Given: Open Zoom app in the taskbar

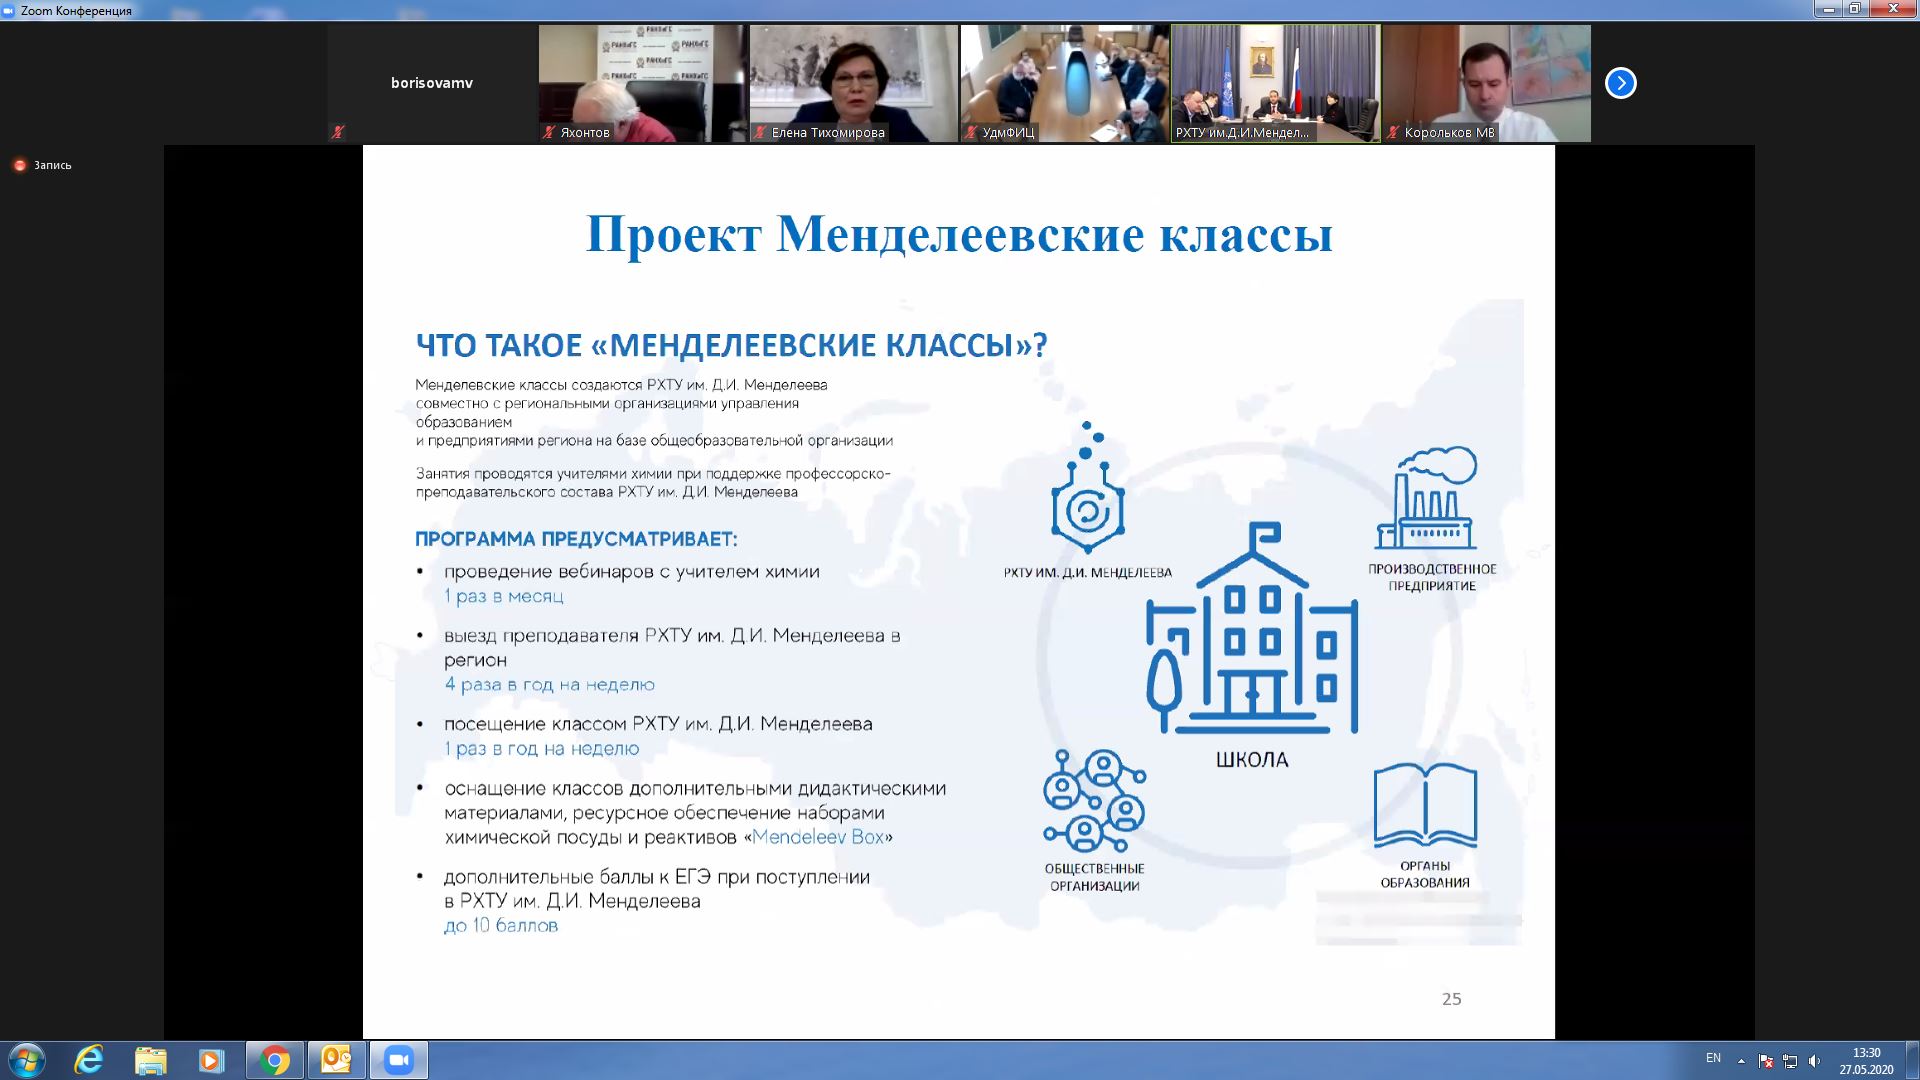Looking at the screenshot, I should [398, 1060].
